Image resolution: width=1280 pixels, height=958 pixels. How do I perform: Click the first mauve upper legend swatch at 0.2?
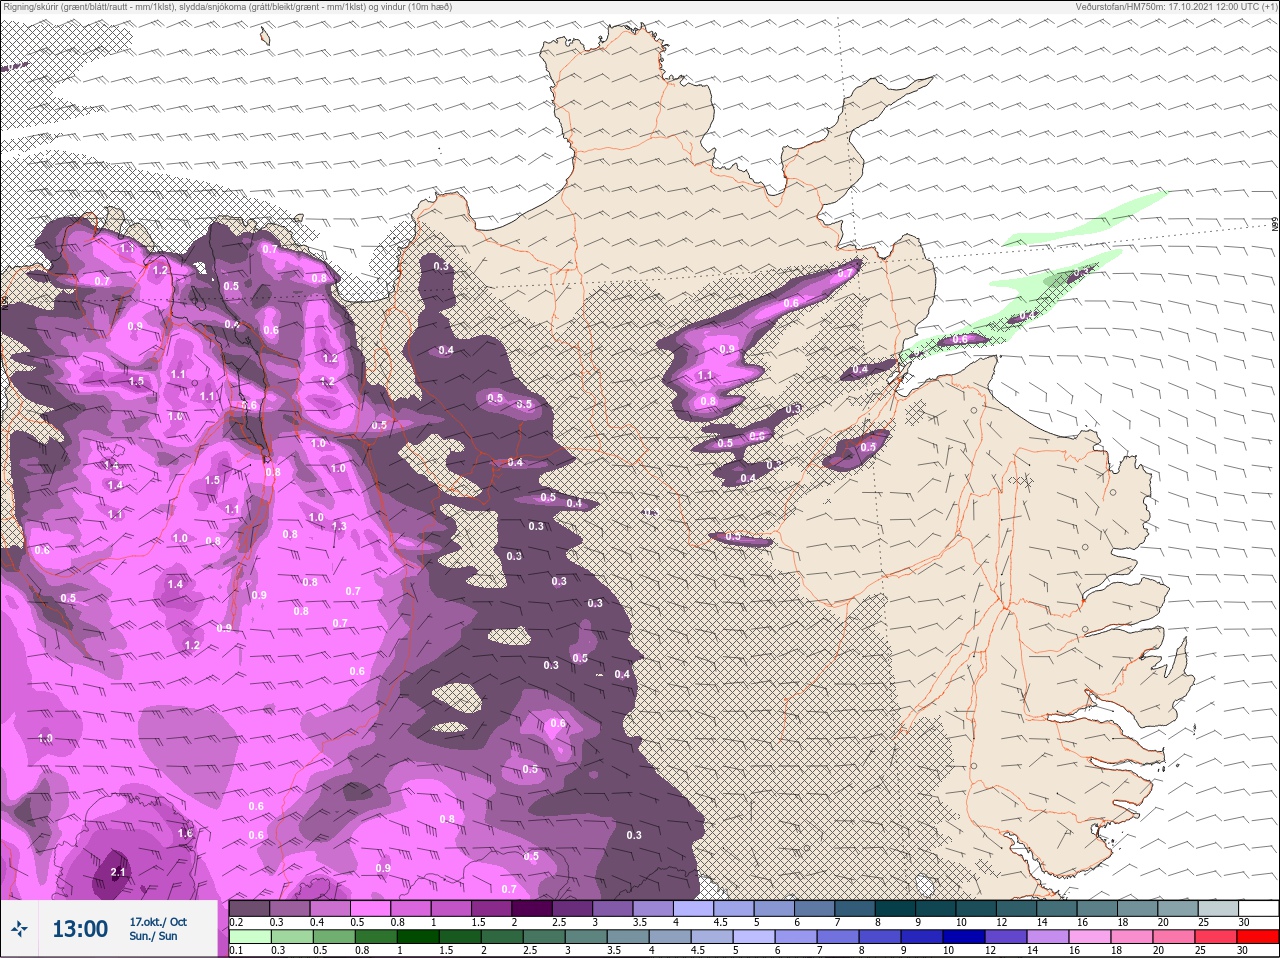pos(249,908)
